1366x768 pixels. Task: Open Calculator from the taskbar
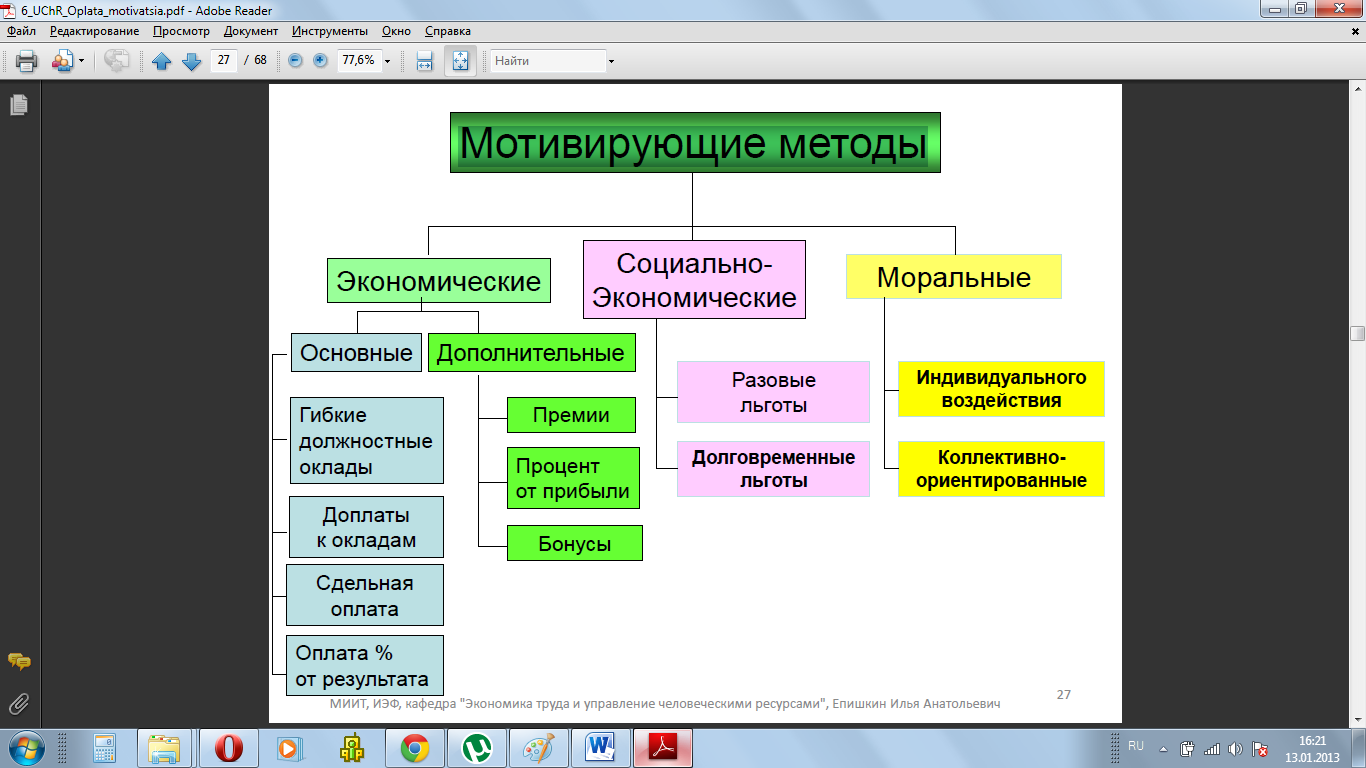(x=103, y=748)
